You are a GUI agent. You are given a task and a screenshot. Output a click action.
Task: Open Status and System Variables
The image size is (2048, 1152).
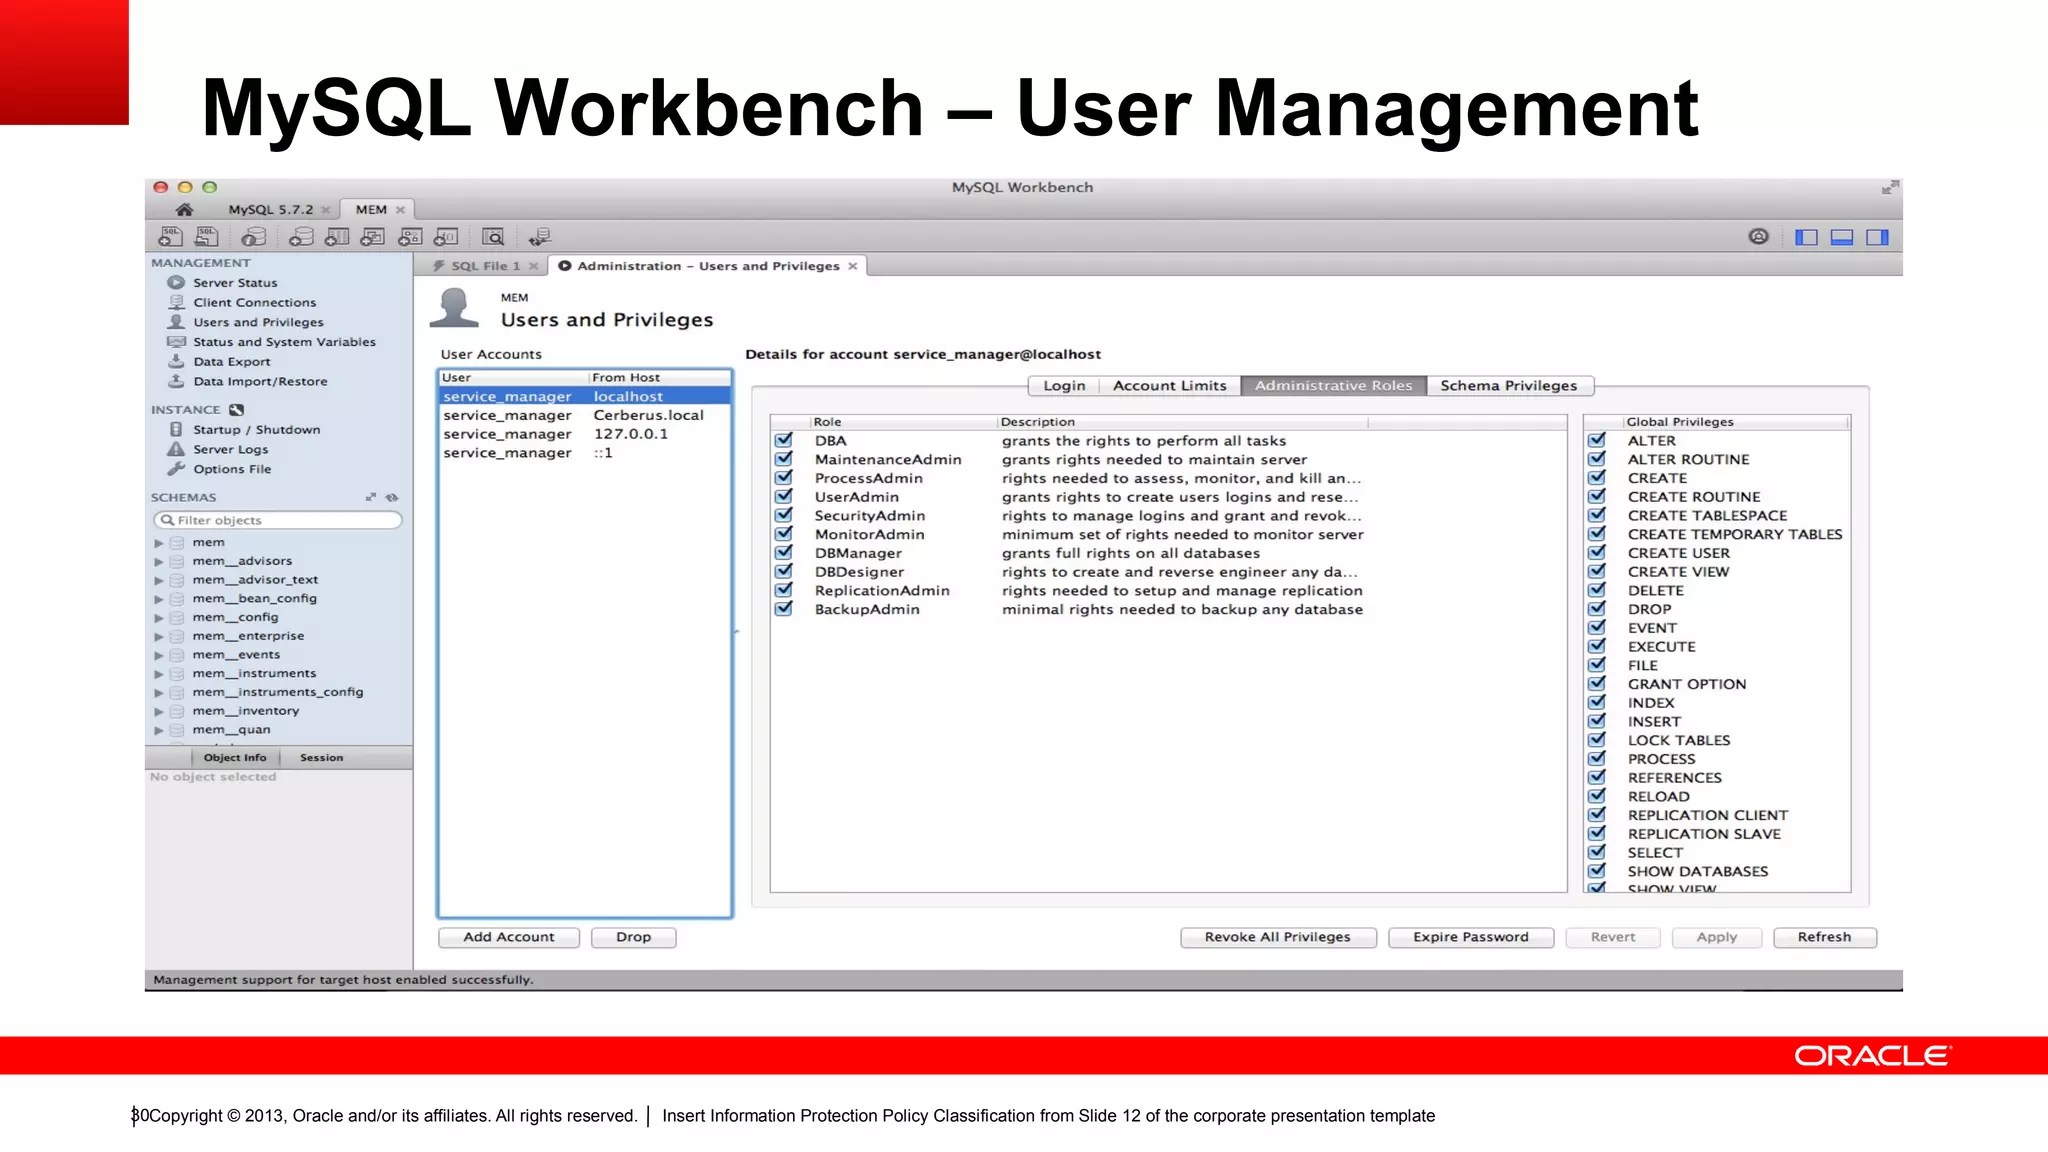pyautogui.click(x=284, y=342)
